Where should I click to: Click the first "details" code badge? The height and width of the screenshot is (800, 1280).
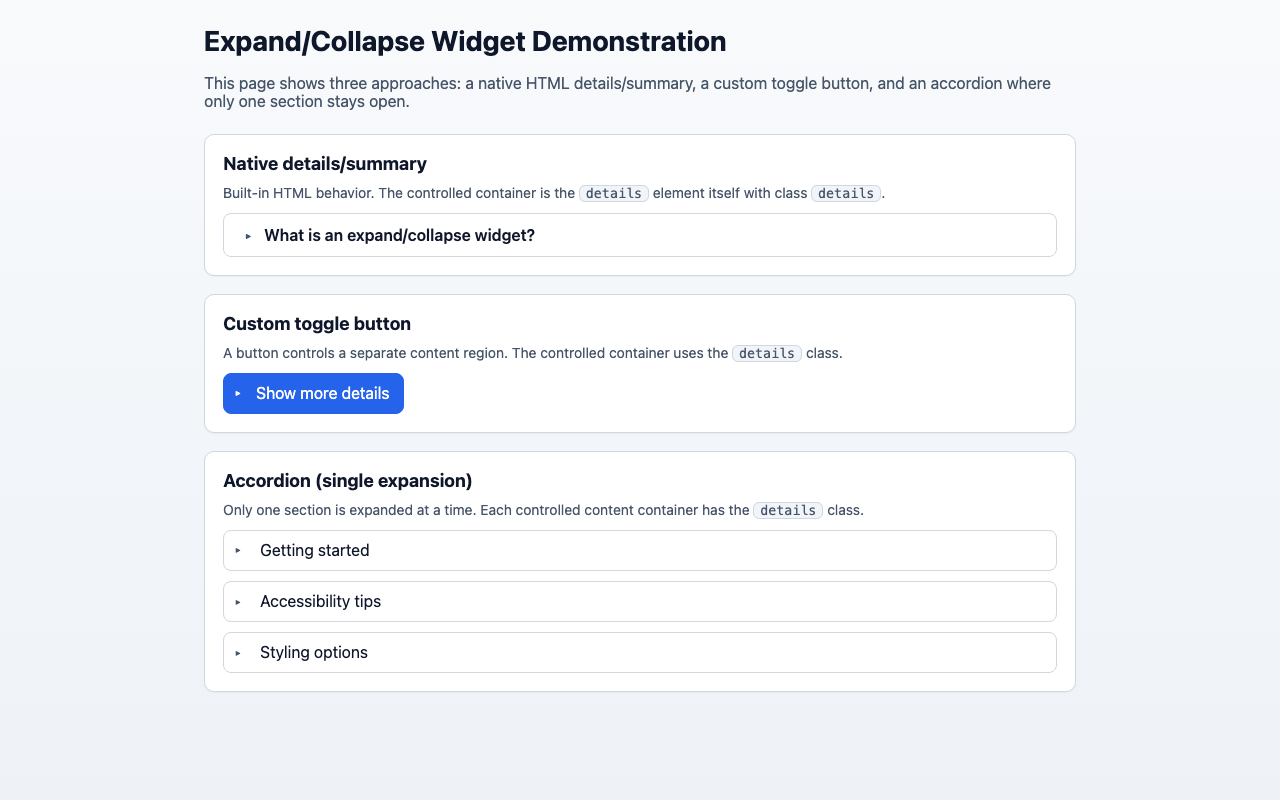pyautogui.click(x=613, y=193)
